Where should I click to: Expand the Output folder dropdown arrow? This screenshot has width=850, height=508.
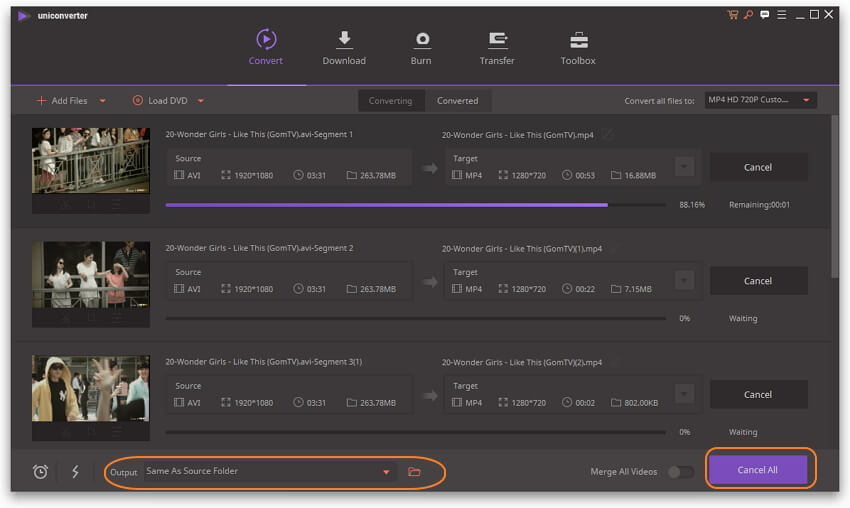(x=386, y=472)
